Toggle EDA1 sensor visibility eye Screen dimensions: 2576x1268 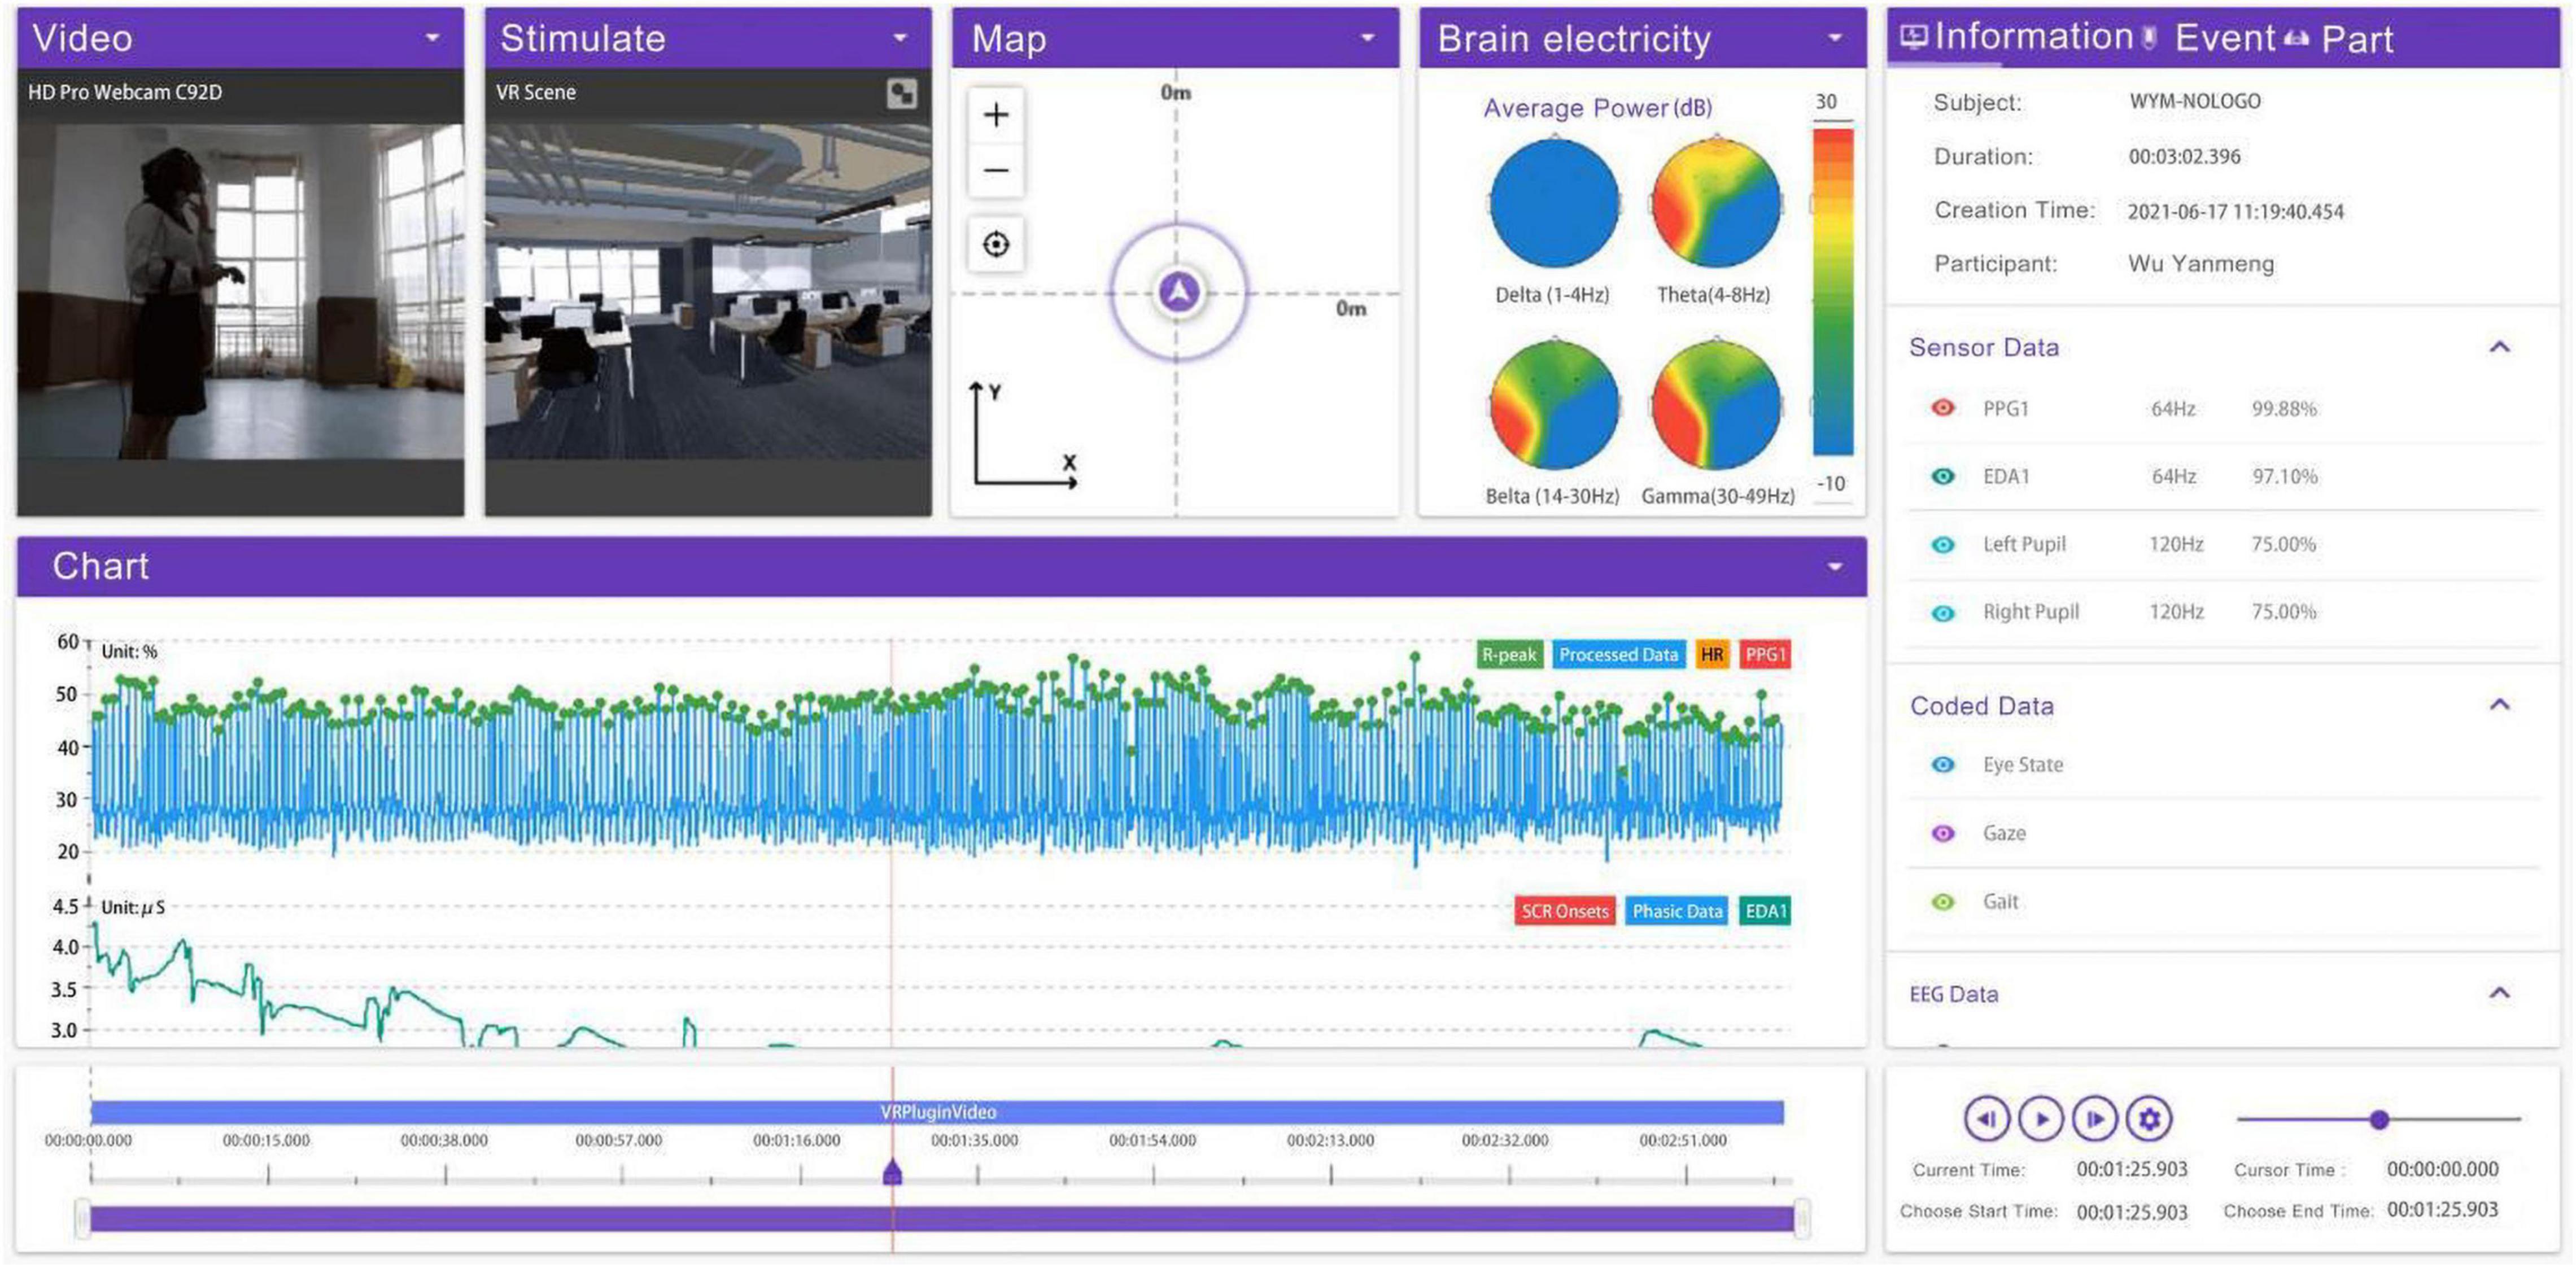click(x=1942, y=476)
